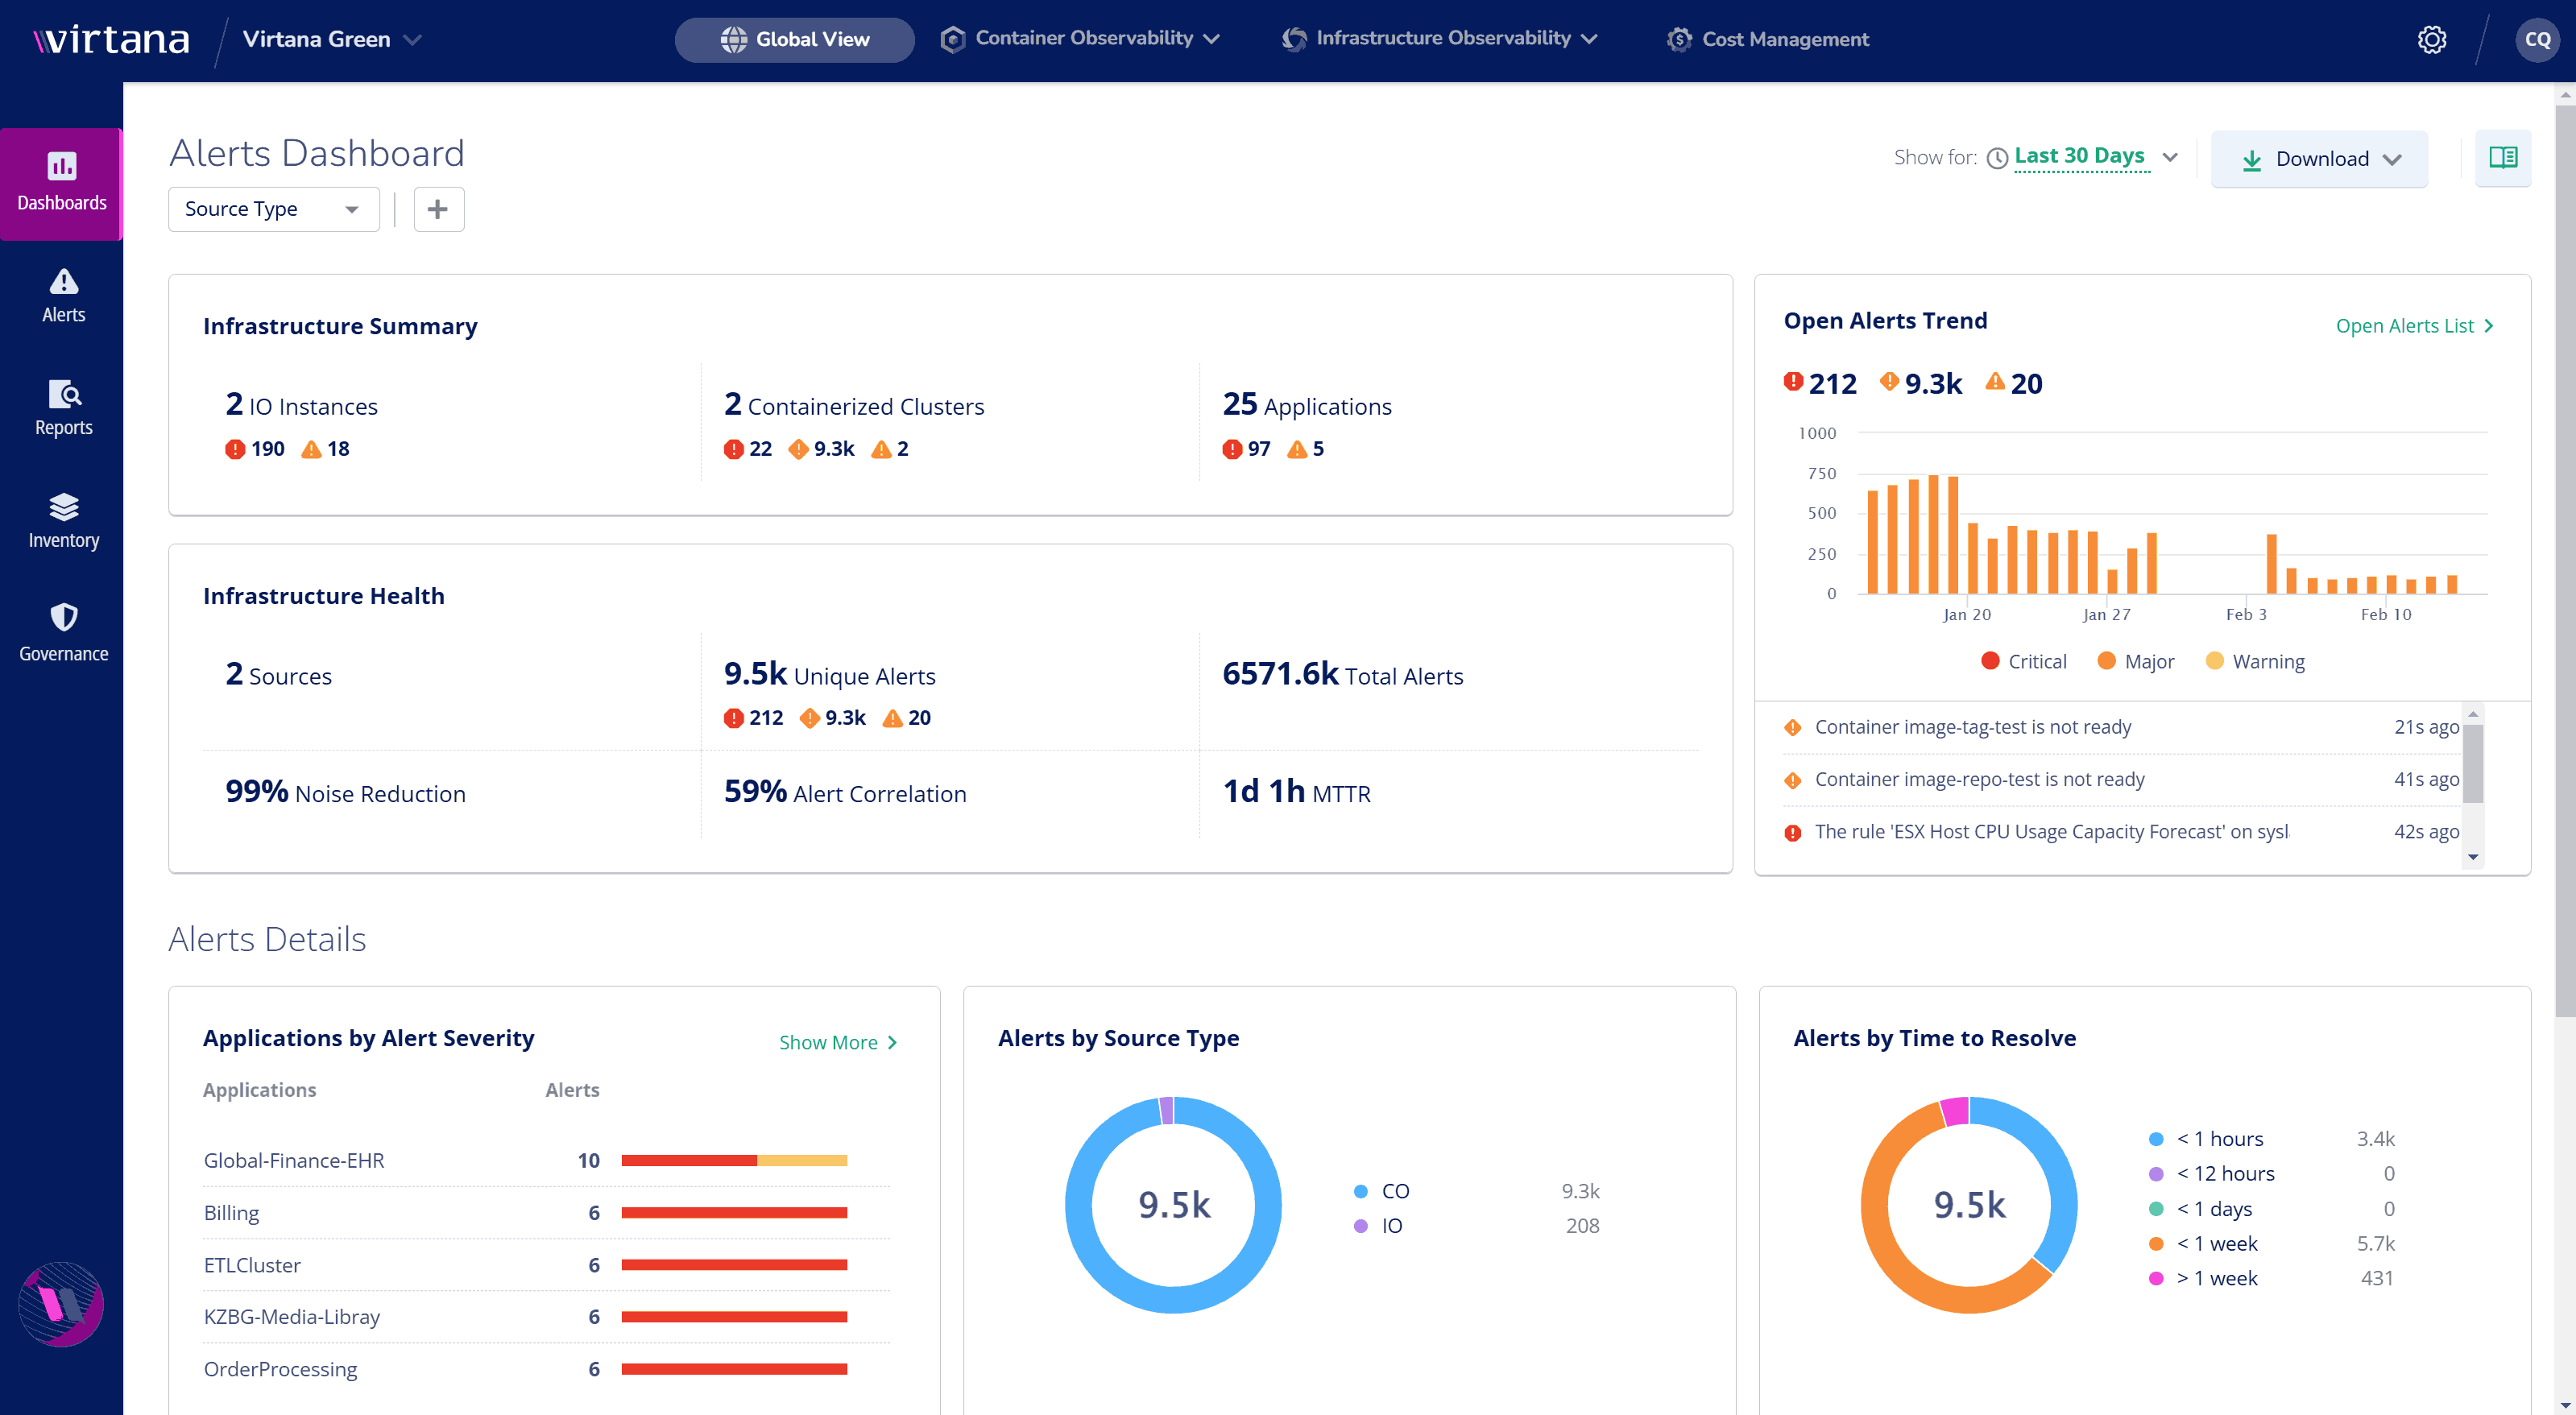Screen dimensions: 2576x1415
Task: Expand Infrastructure Observability menu
Action: [1440, 39]
